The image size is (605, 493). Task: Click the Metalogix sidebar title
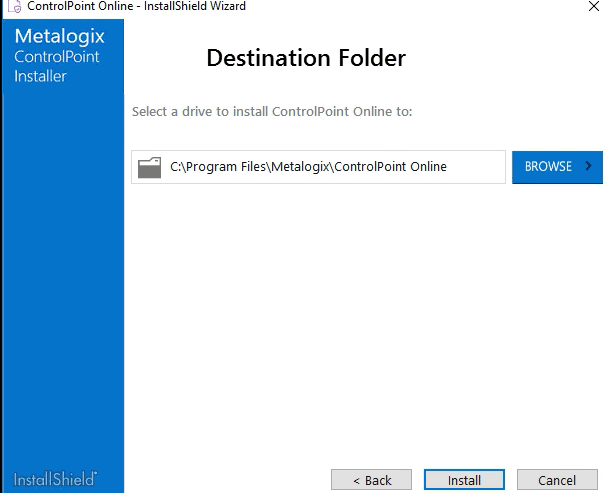tap(59, 37)
